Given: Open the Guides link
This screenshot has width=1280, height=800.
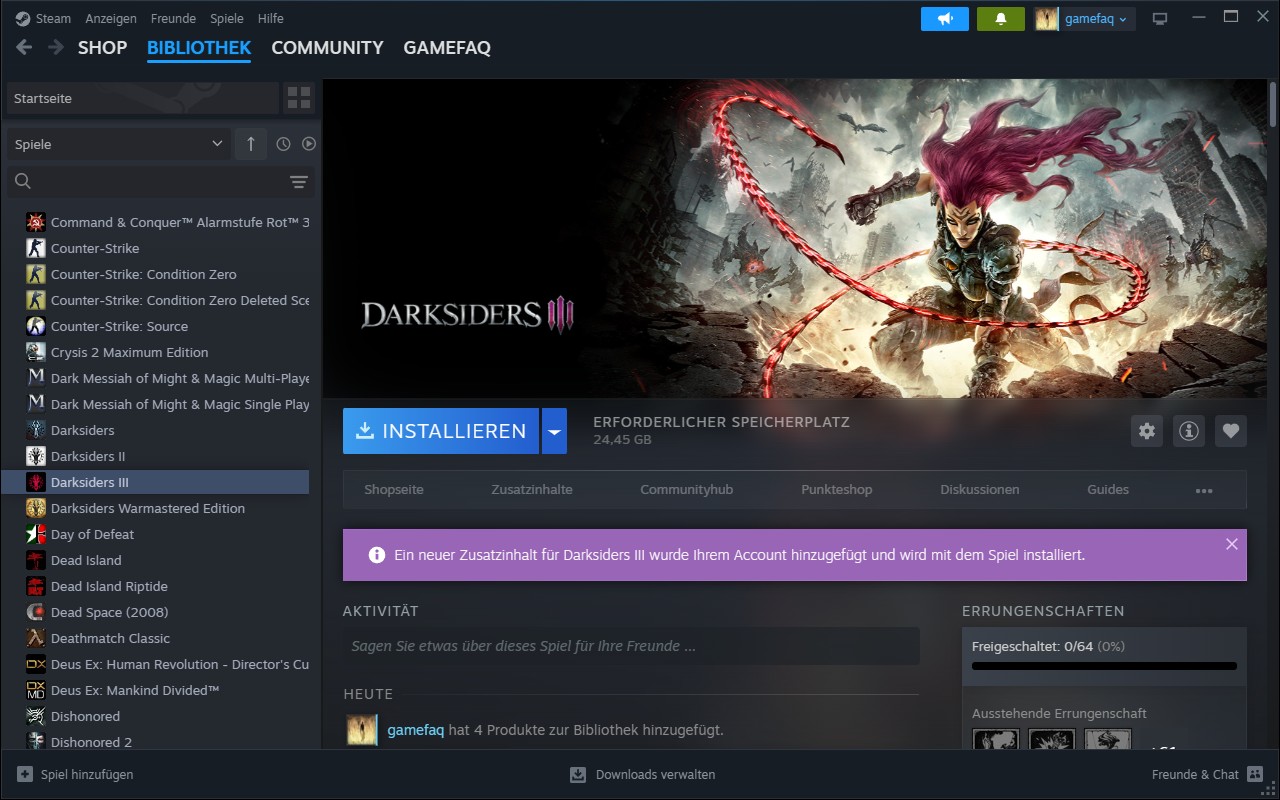Looking at the screenshot, I should [1108, 490].
